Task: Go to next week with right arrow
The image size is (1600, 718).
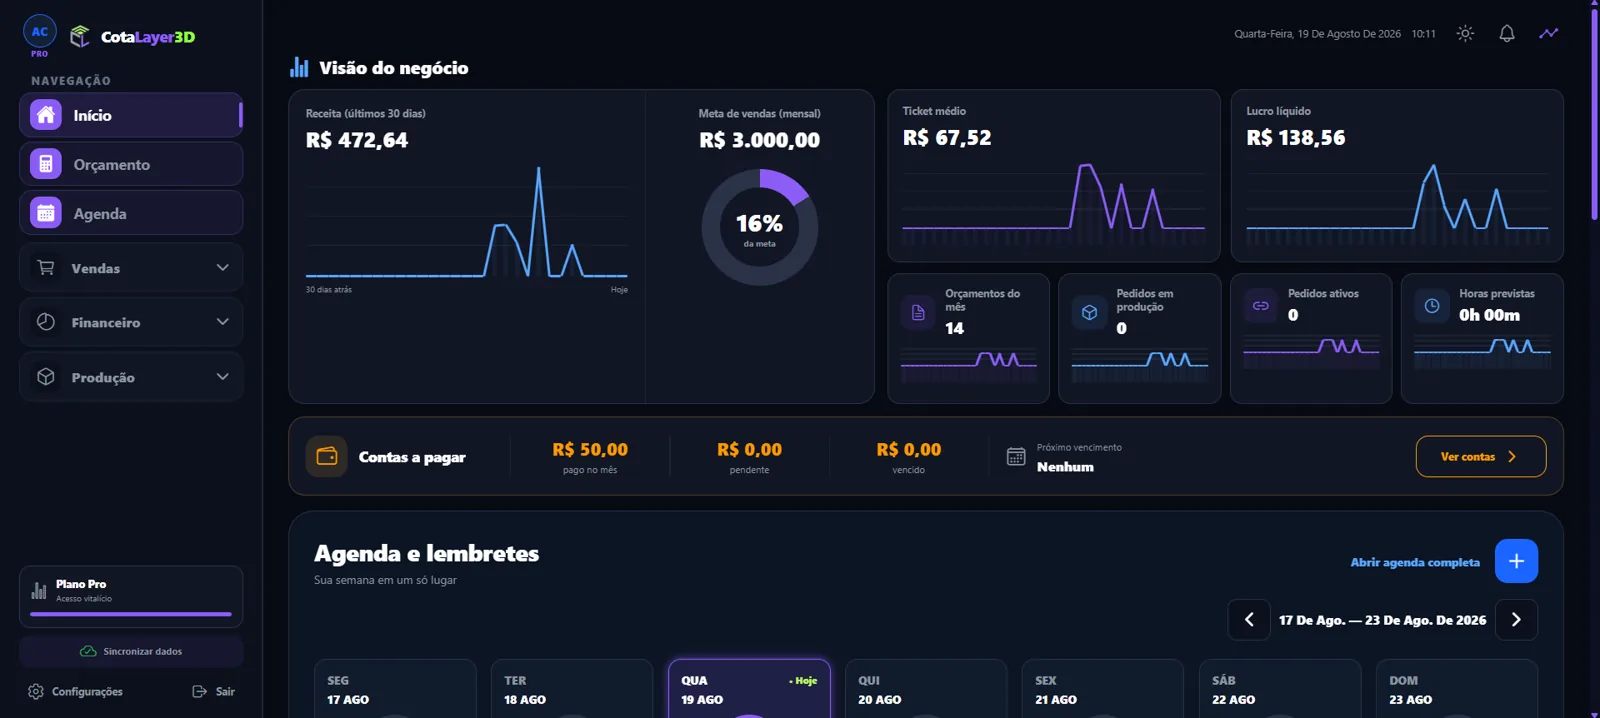Action: [1516, 620]
